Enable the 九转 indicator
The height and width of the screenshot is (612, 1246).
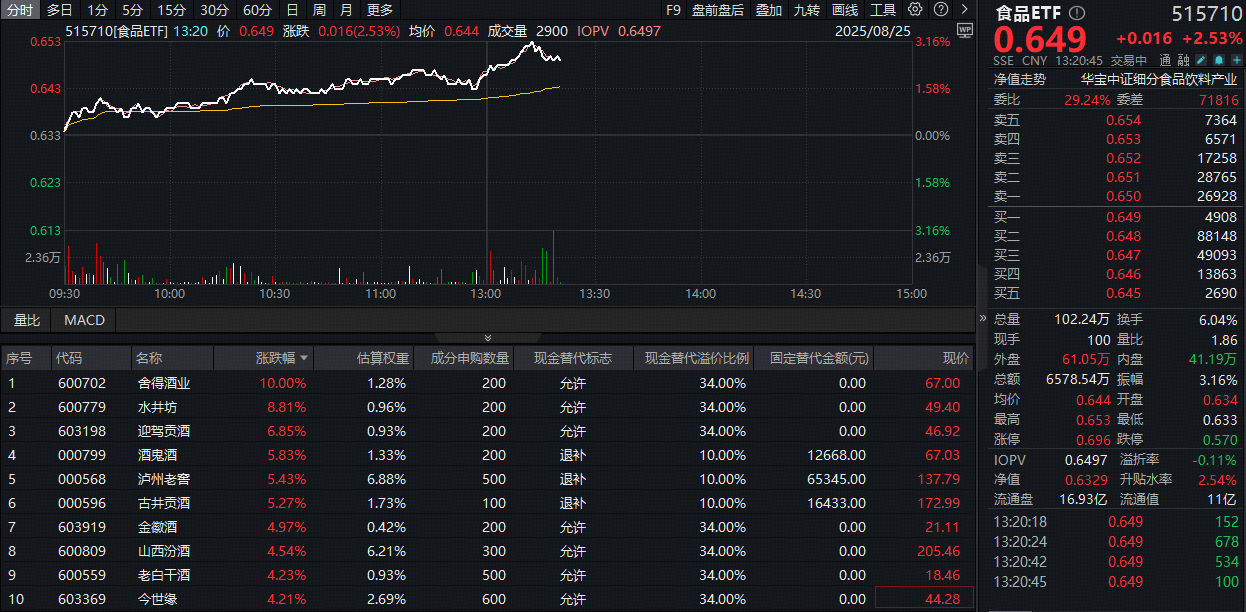(x=806, y=9)
